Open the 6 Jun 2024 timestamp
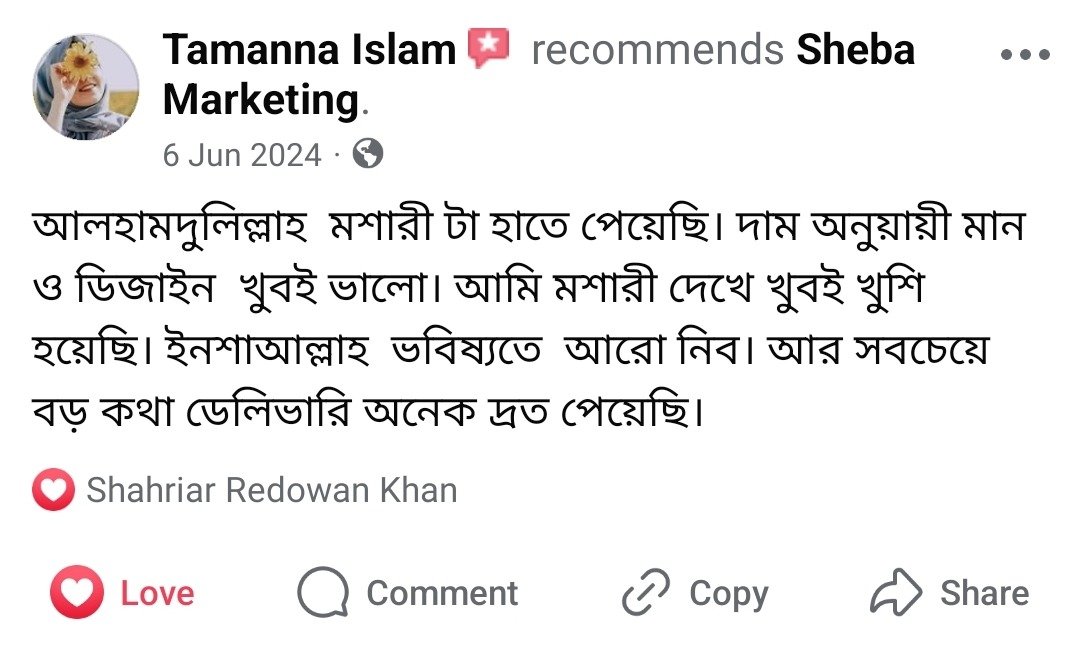Screen dimensions: 1080x653 pyautogui.click(x=242, y=155)
